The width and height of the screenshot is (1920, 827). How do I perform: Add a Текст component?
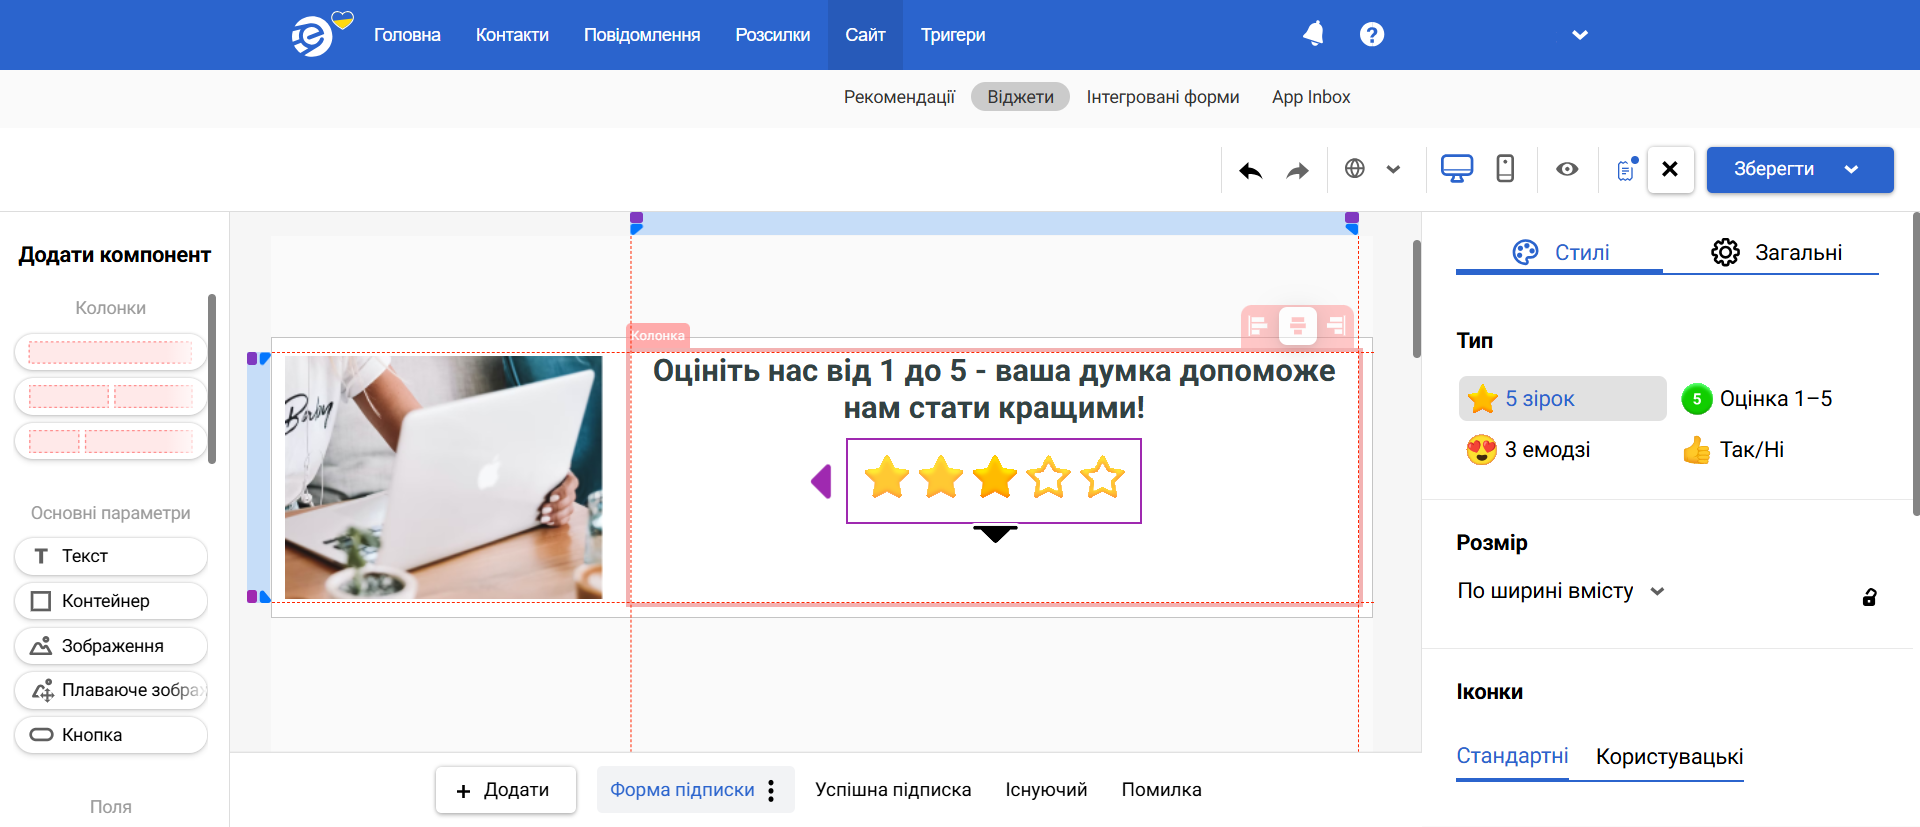coord(111,556)
